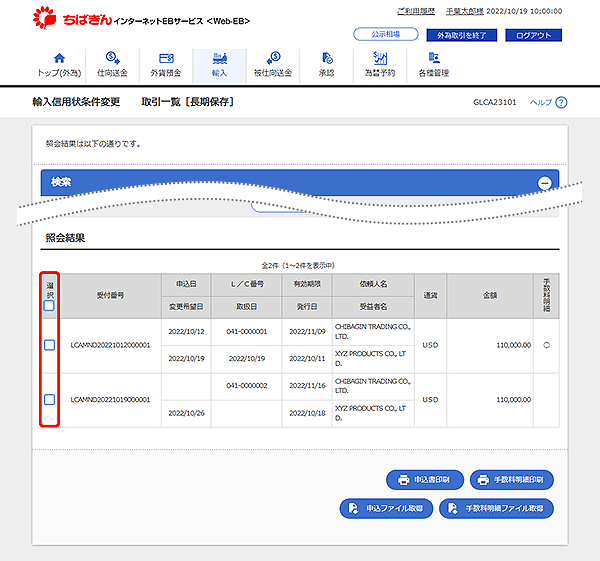Click the 手数料明細印刷 button
The width and height of the screenshot is (600, 561).
[512, 479]
